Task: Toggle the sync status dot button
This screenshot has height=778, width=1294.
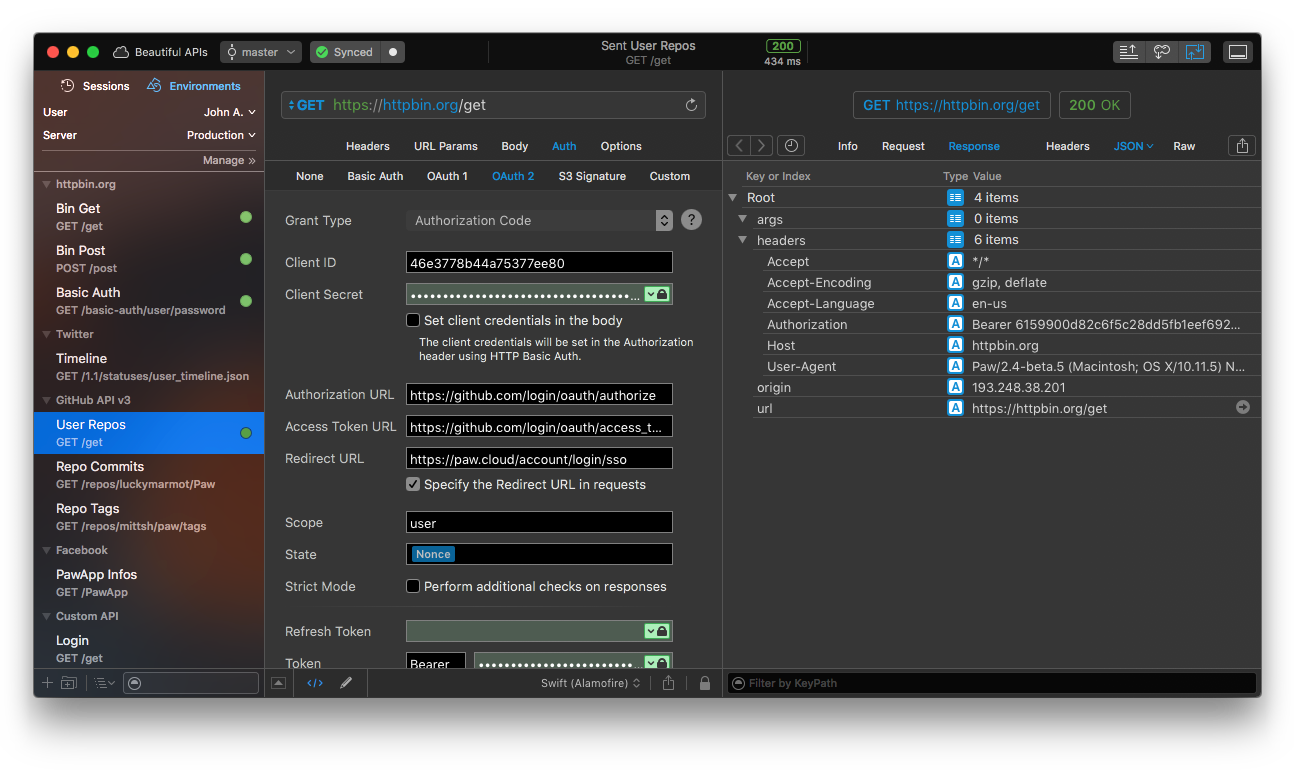Action: click(393, 52)
